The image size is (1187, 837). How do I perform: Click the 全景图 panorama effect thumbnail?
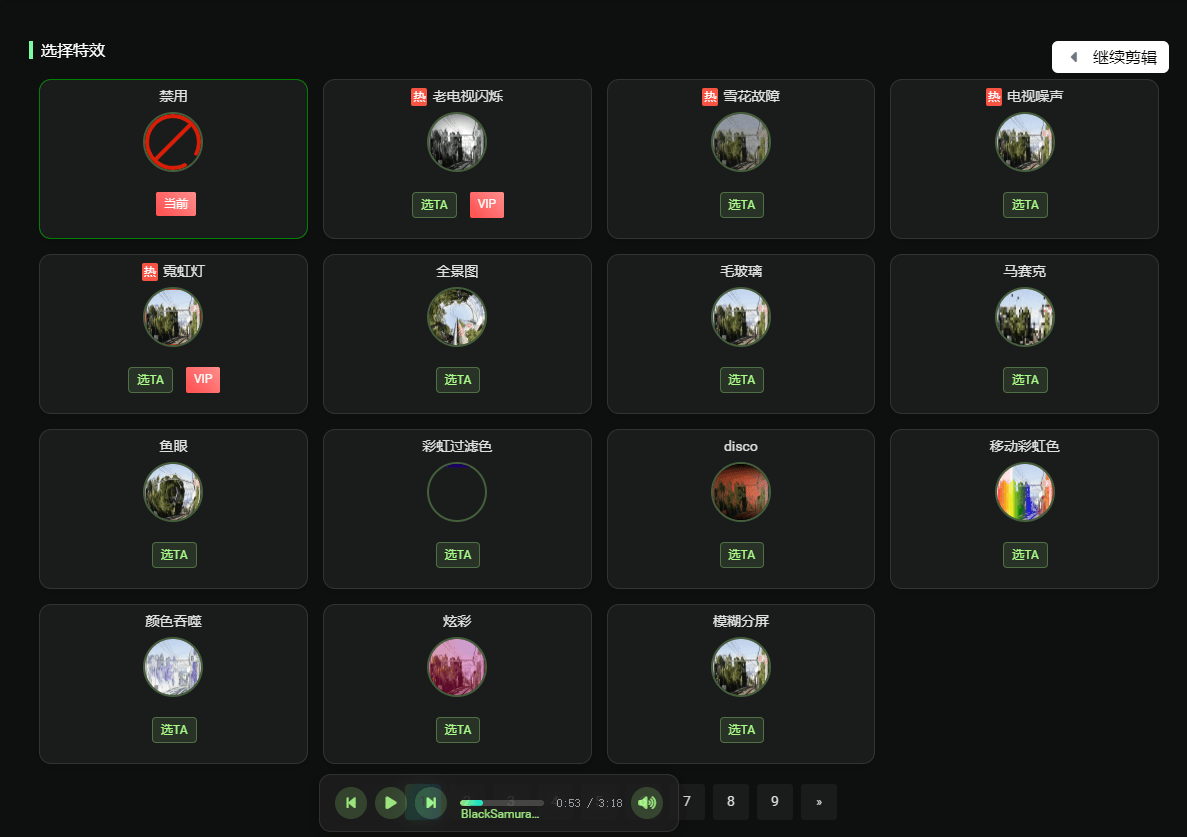tap(457, 317)
